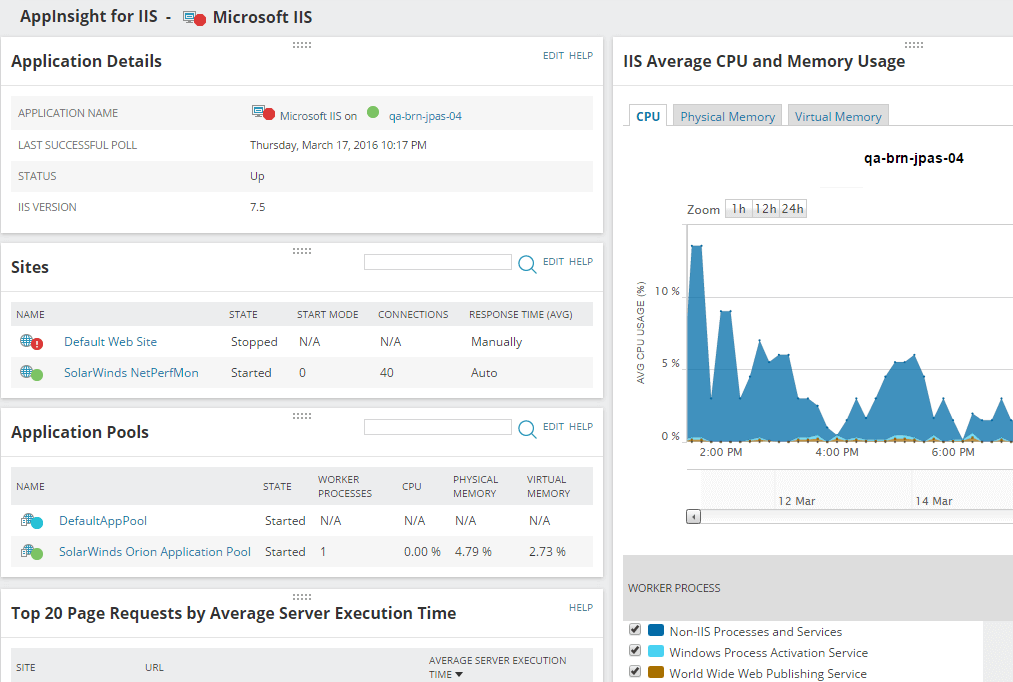The height and width of the screenshot is (682, 1013).
Task: Switch to the Virtual Memory tab
Action: coord(838,116)
